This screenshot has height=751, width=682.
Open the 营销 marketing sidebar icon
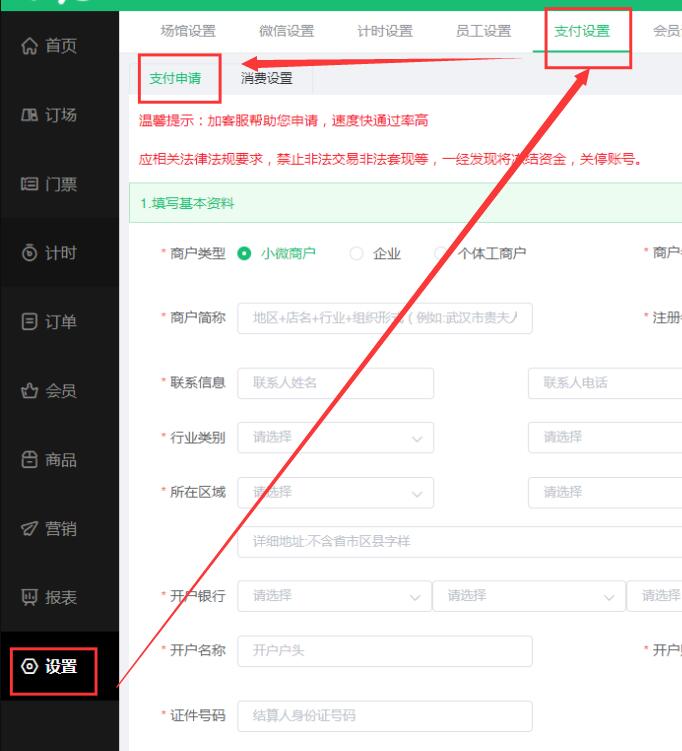pyautogui.click(x=29, y=529)
